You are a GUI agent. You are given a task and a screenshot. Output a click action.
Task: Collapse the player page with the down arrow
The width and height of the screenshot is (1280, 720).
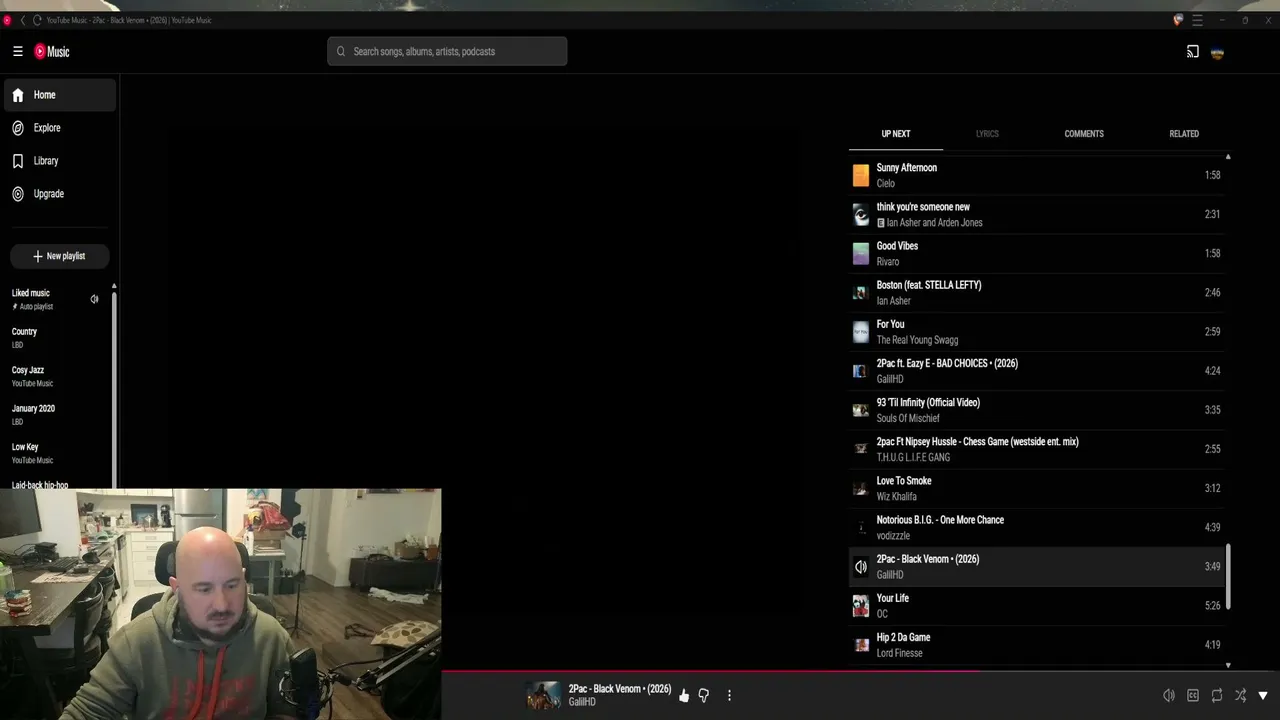1263,696
